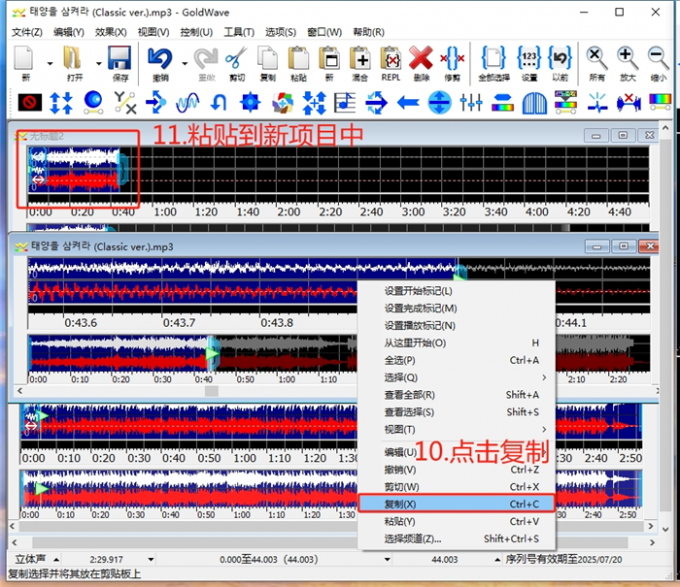This screenshot has height=587, width=680.
Task: Open the Tools menu in the menu bar
Action: (239, 32)
